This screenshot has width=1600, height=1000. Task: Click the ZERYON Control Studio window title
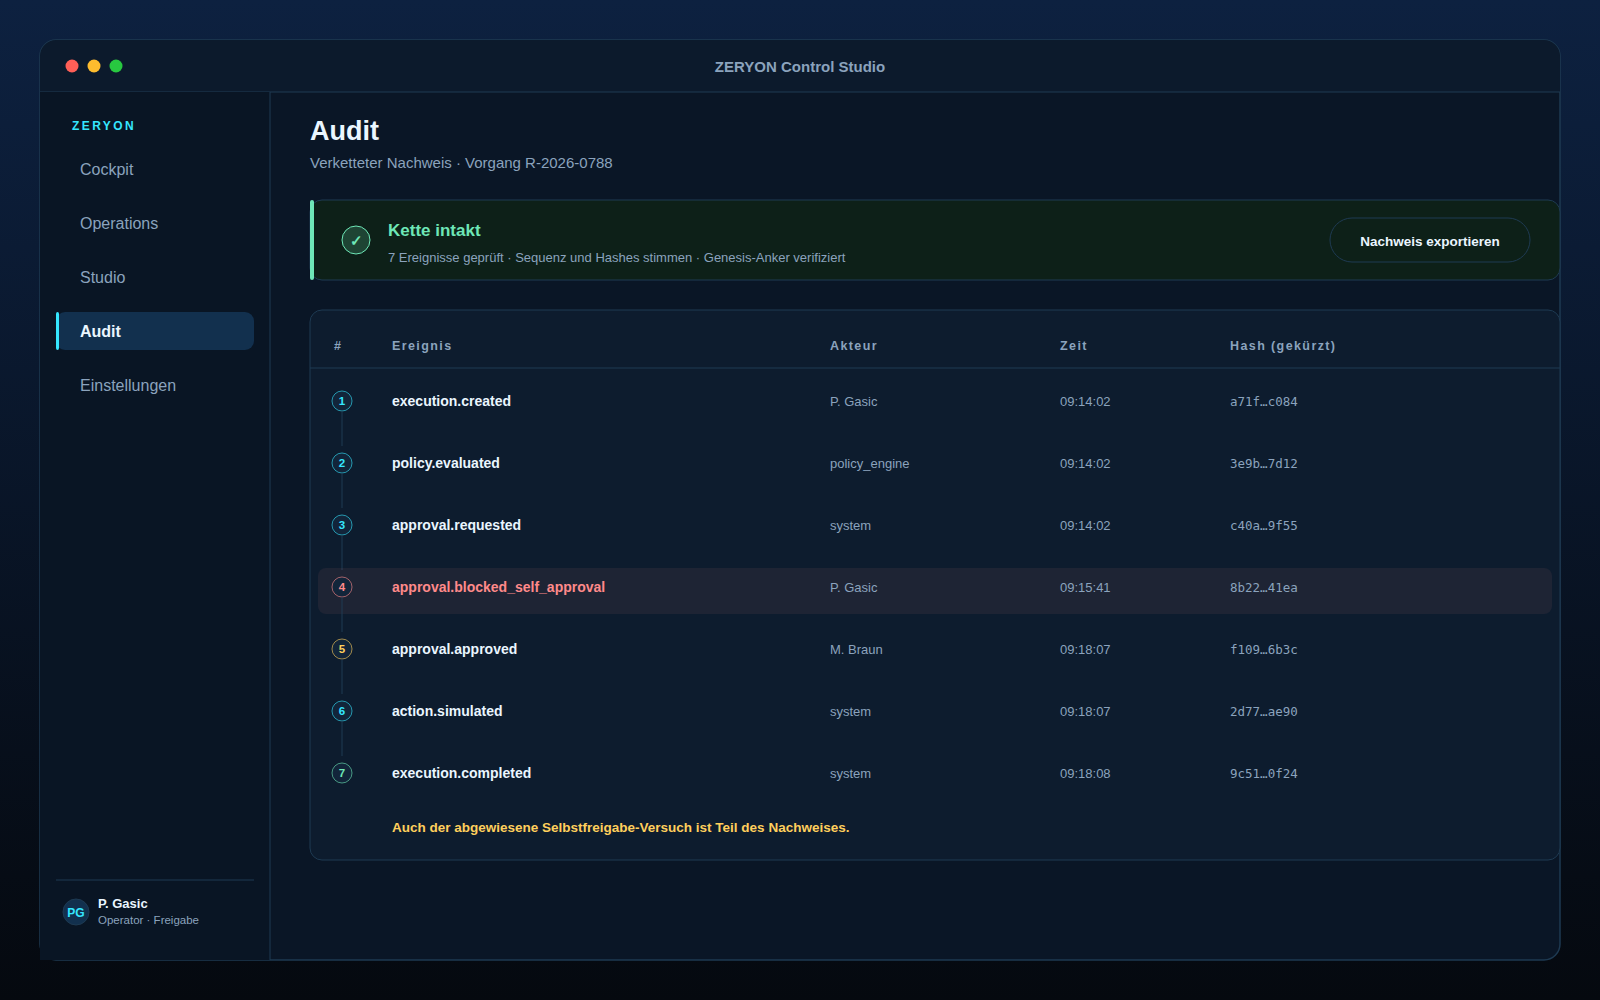800,67
